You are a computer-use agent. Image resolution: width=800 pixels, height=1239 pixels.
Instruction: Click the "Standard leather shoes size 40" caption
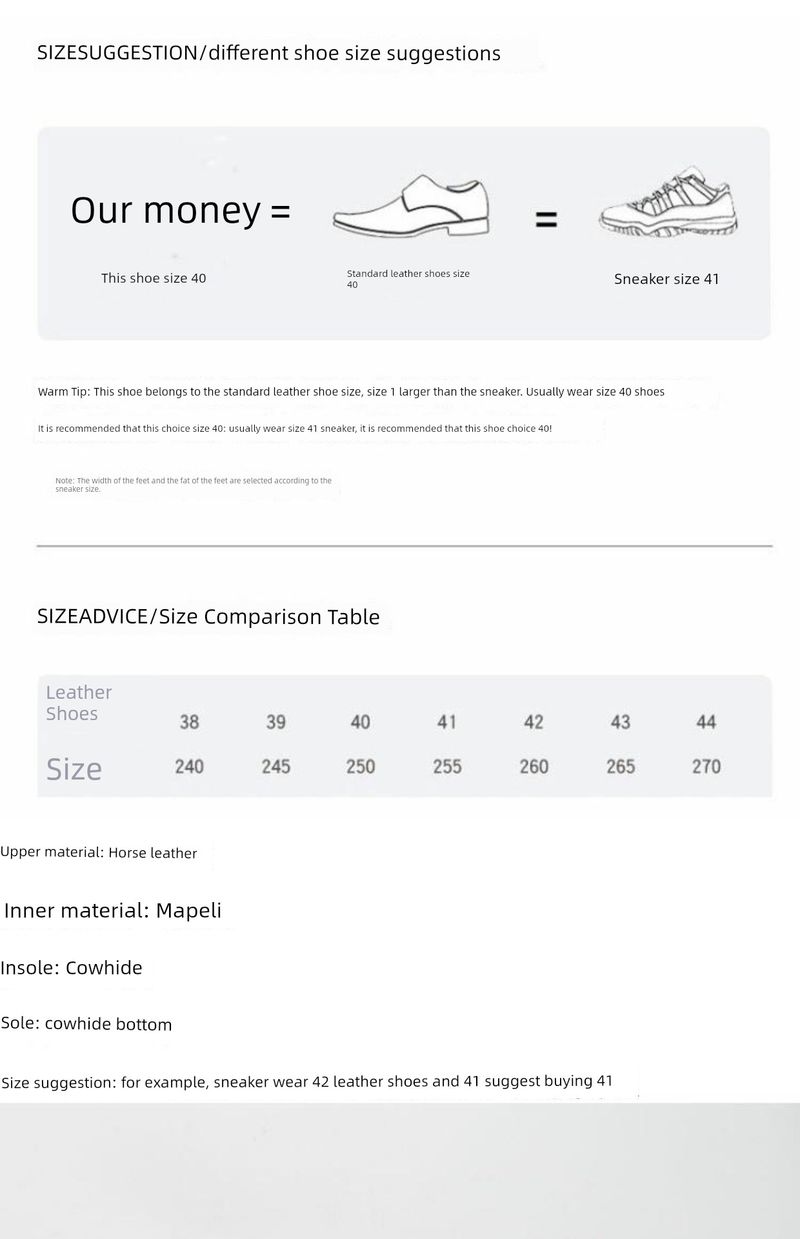coord(408,279)
